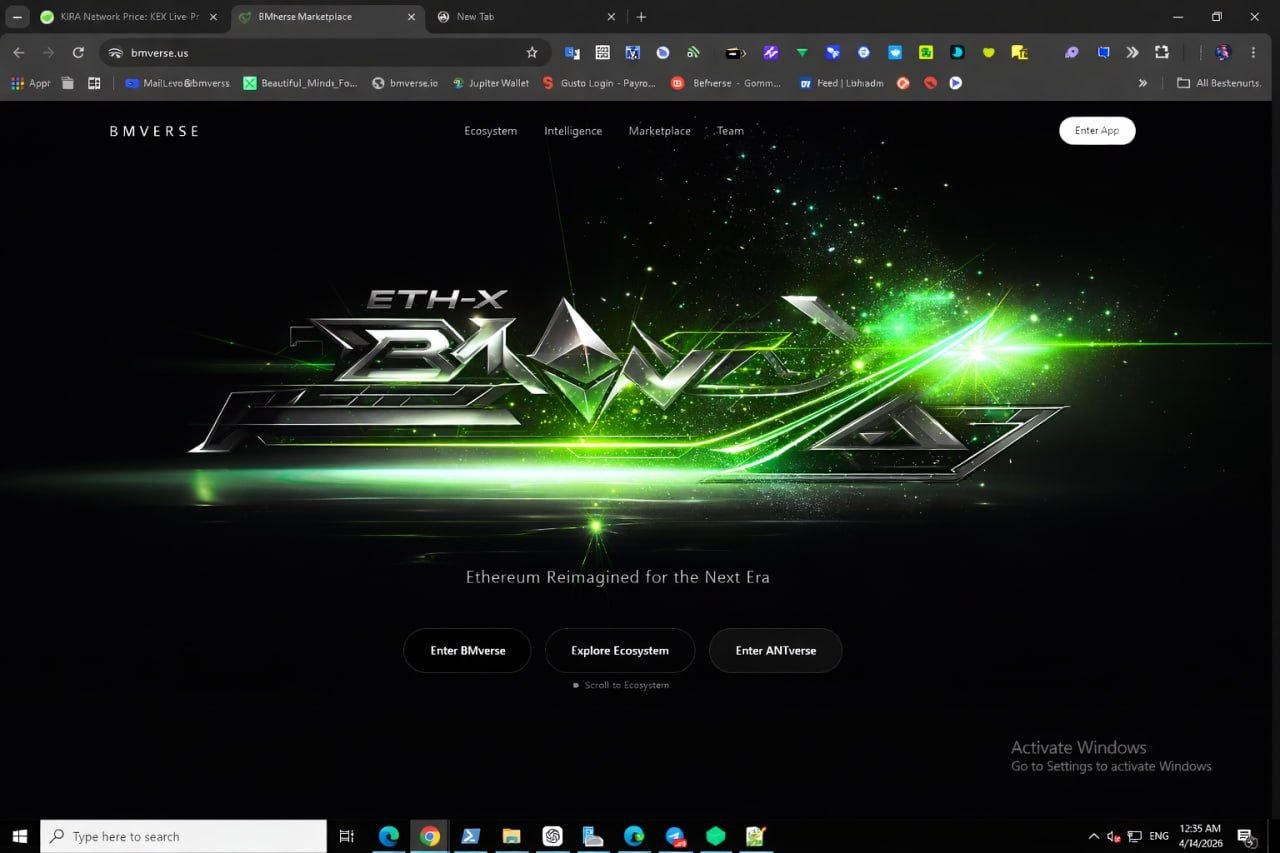Open the Chrome three-dot menu
The height and width of the screenshot is (853, 1280).
(x=1253, y=53)
